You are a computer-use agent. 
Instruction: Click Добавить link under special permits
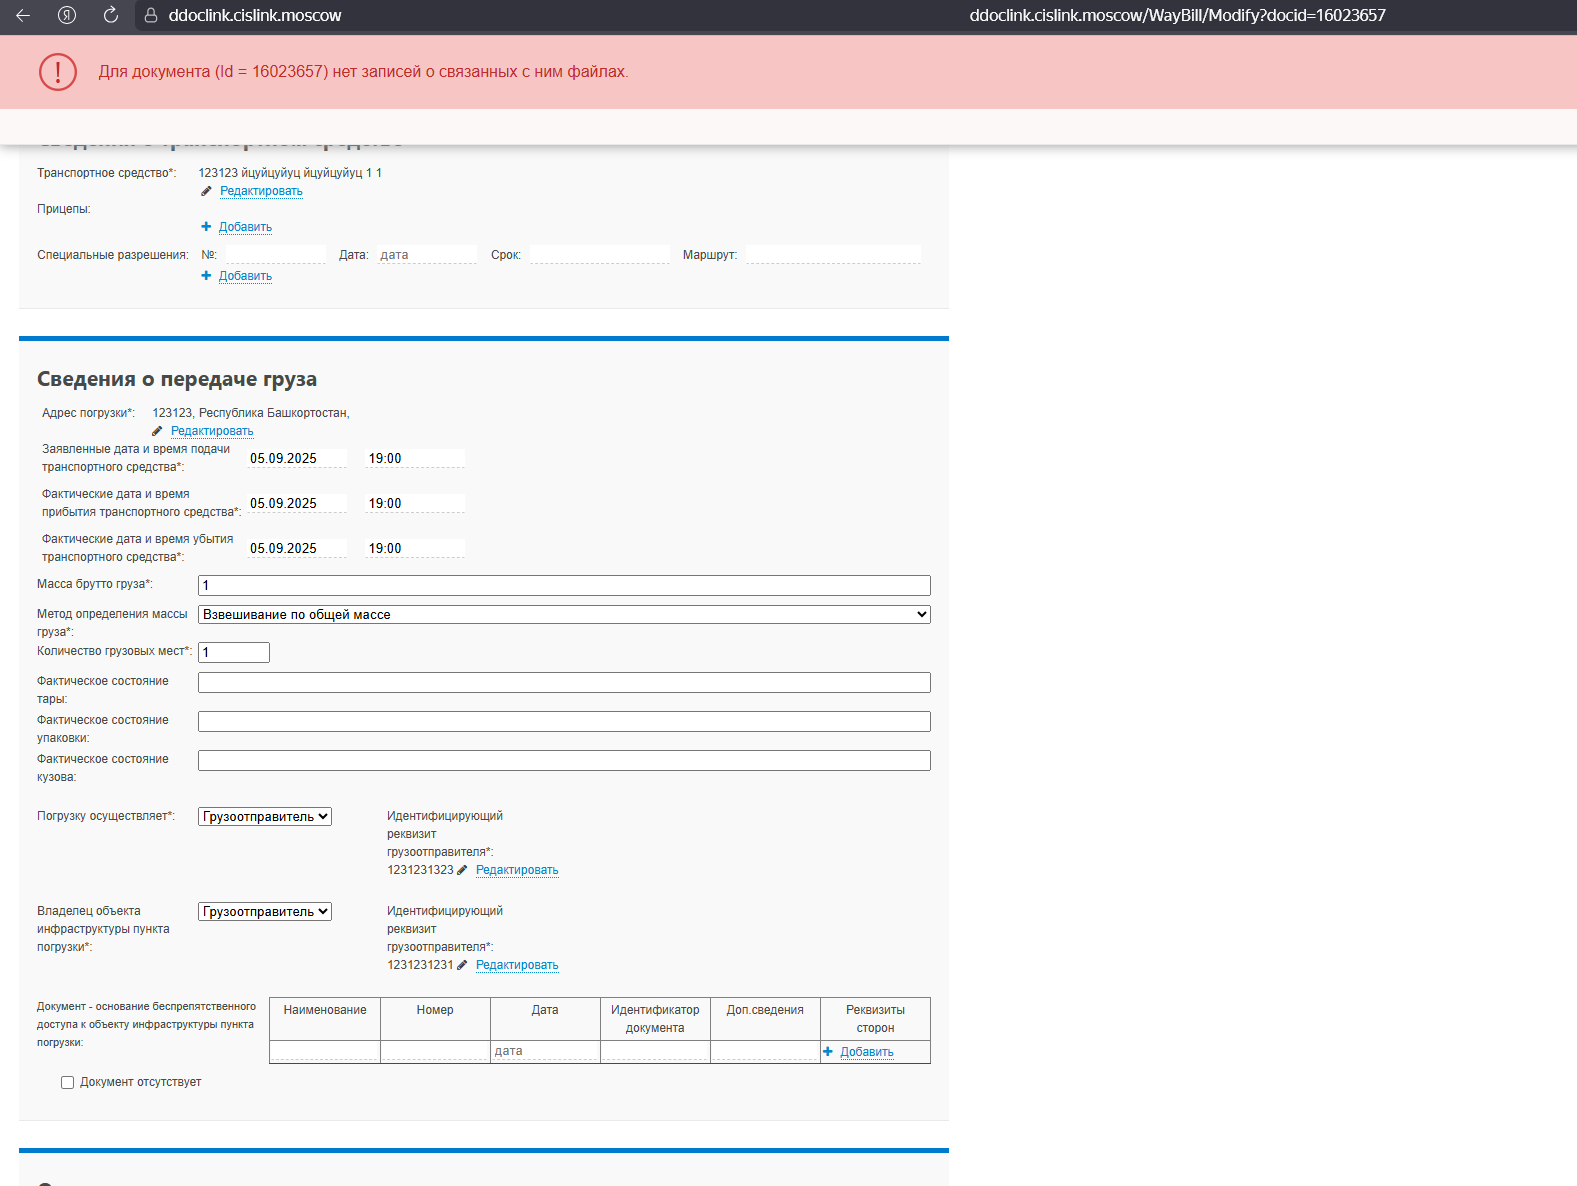click(x=245, y=276)
